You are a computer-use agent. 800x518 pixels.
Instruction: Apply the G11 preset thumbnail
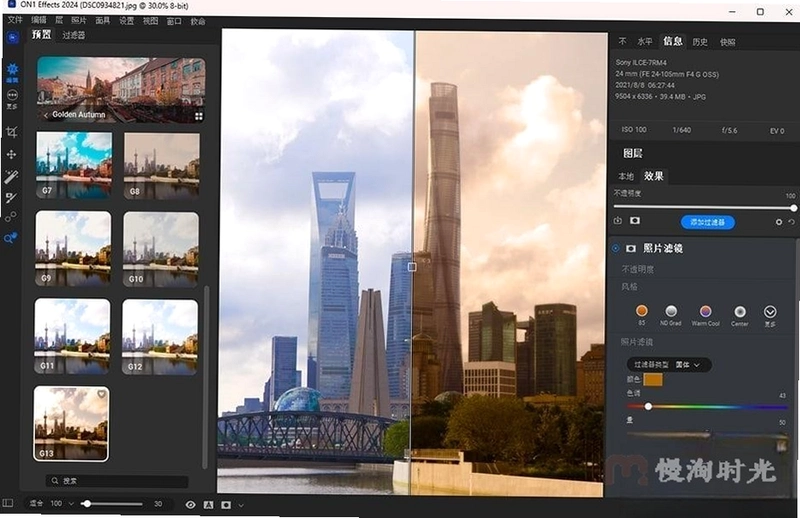72,336
